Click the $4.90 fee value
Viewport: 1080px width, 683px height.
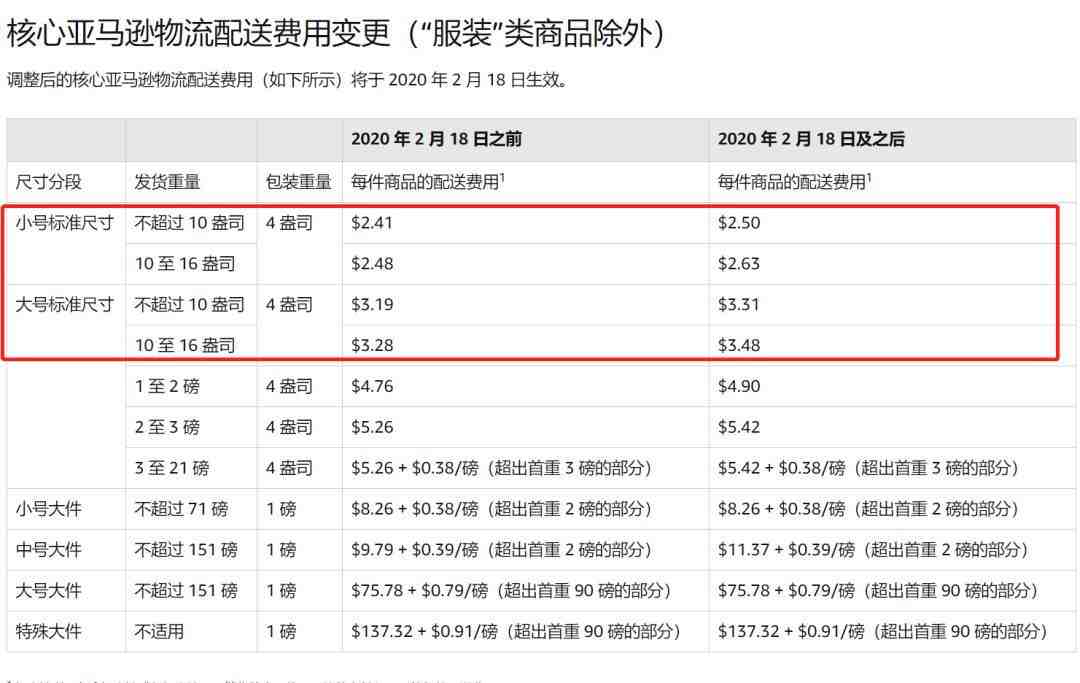pos(739,386)
